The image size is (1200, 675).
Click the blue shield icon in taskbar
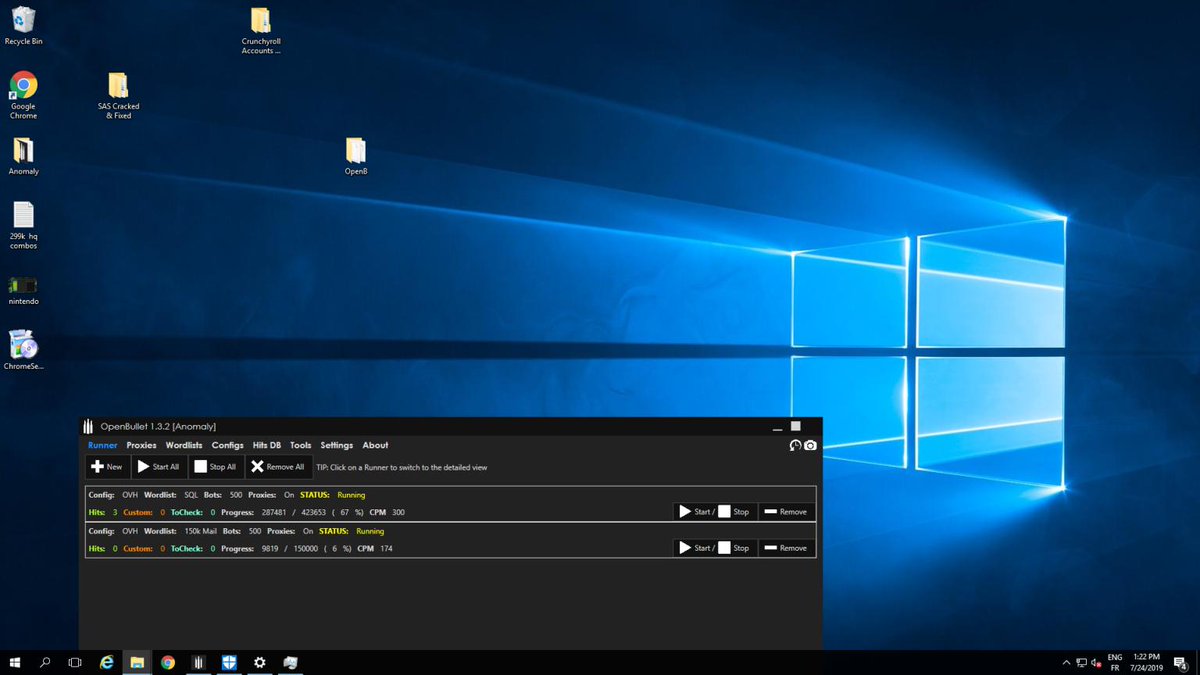[x=229, y=662]
